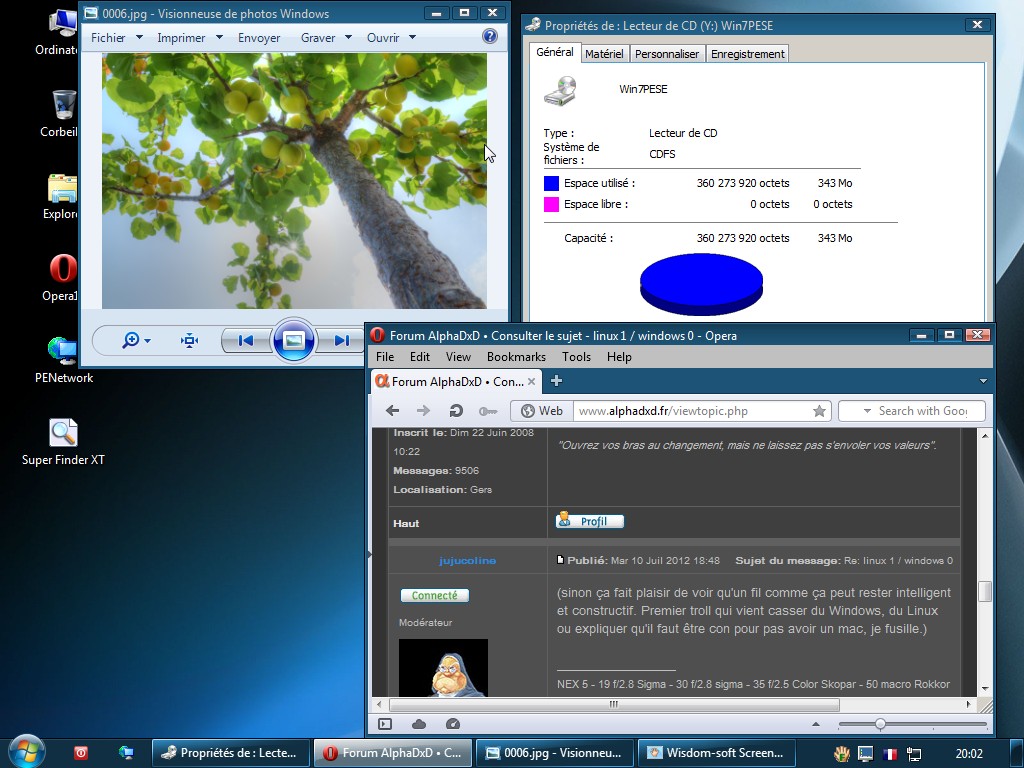This screenshot has width=1024, height=768.
Task: Open the Tools menu in Opera
Action: (576, 357)
